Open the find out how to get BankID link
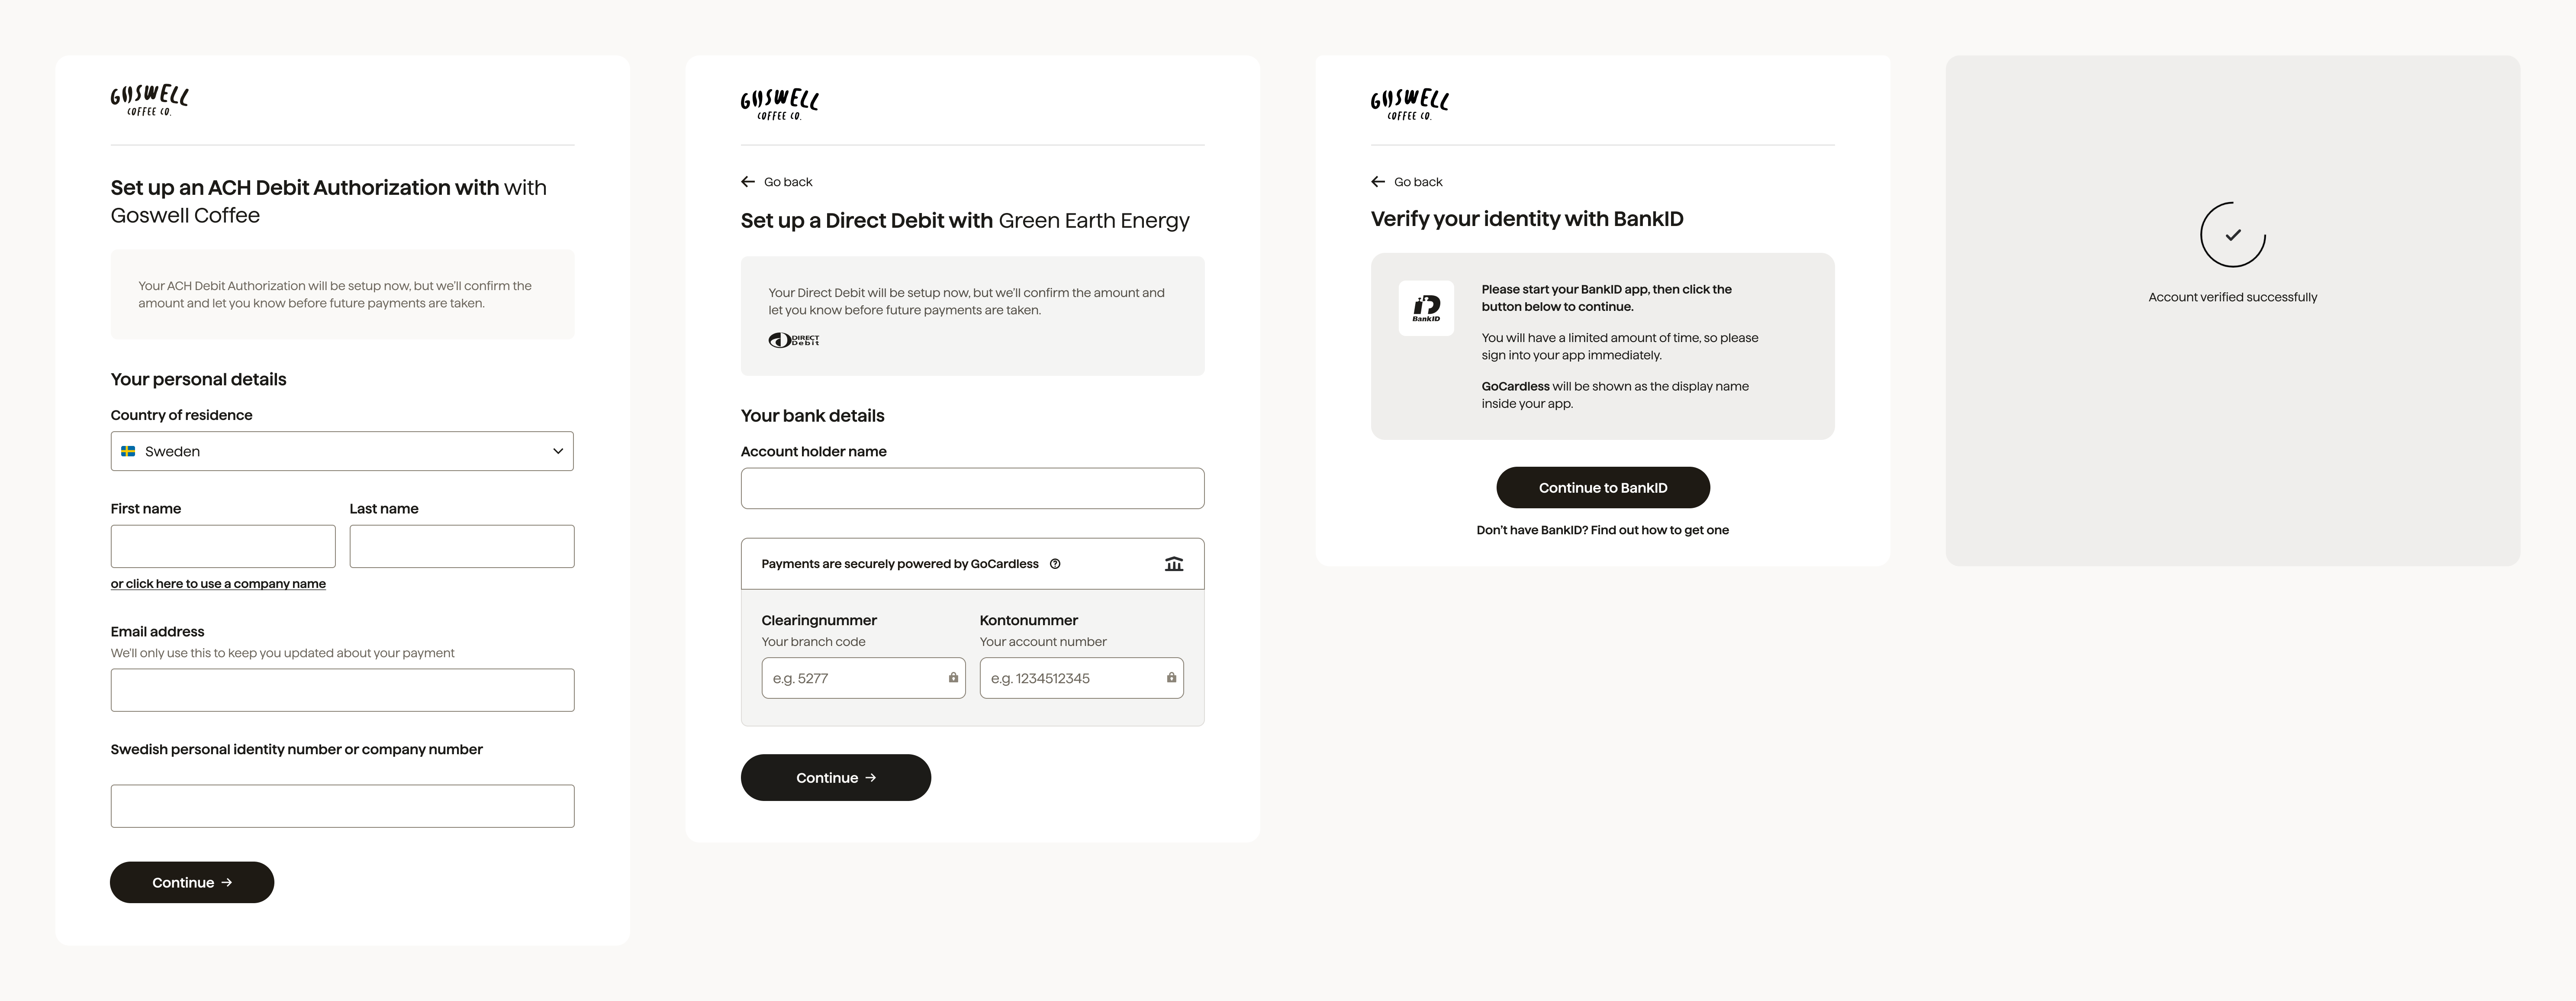2576x1001 pixels. (x=1603, y=530)
